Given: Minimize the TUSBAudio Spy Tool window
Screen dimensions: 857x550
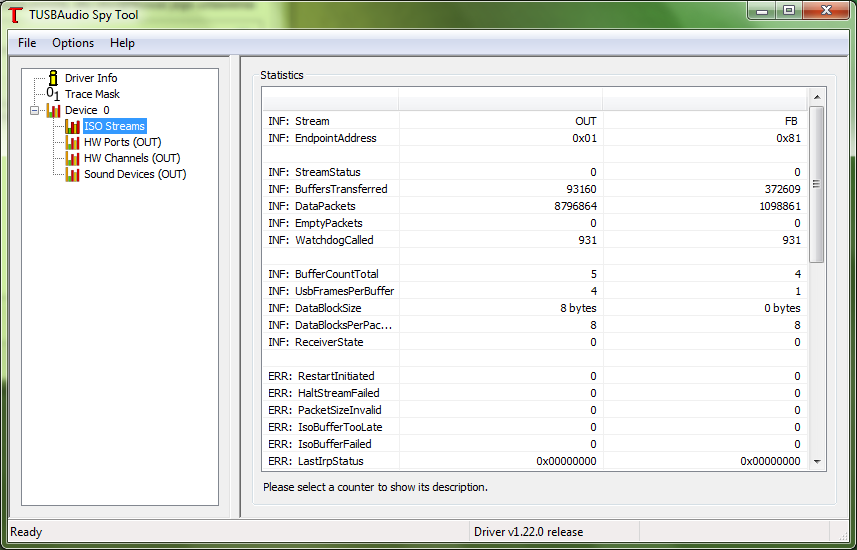Looking at the screenshot, I should (762, 11).
